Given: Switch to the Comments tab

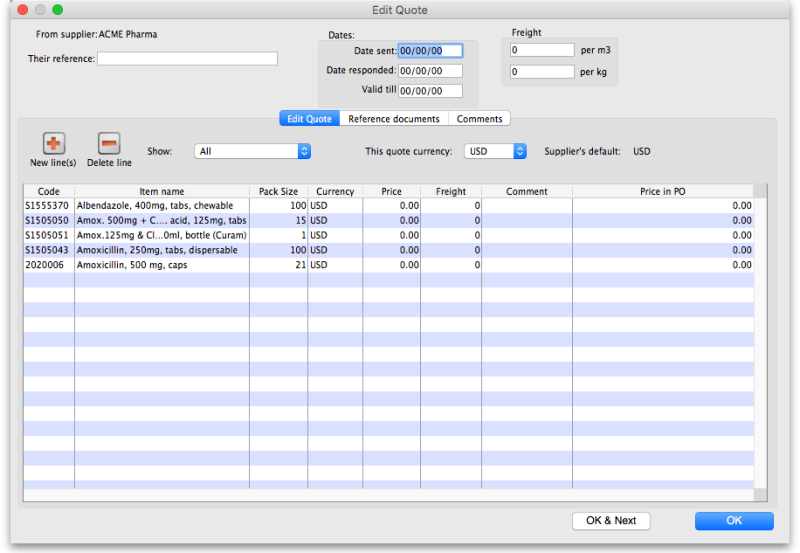Looking at the screenshot, I should [479, 119].
